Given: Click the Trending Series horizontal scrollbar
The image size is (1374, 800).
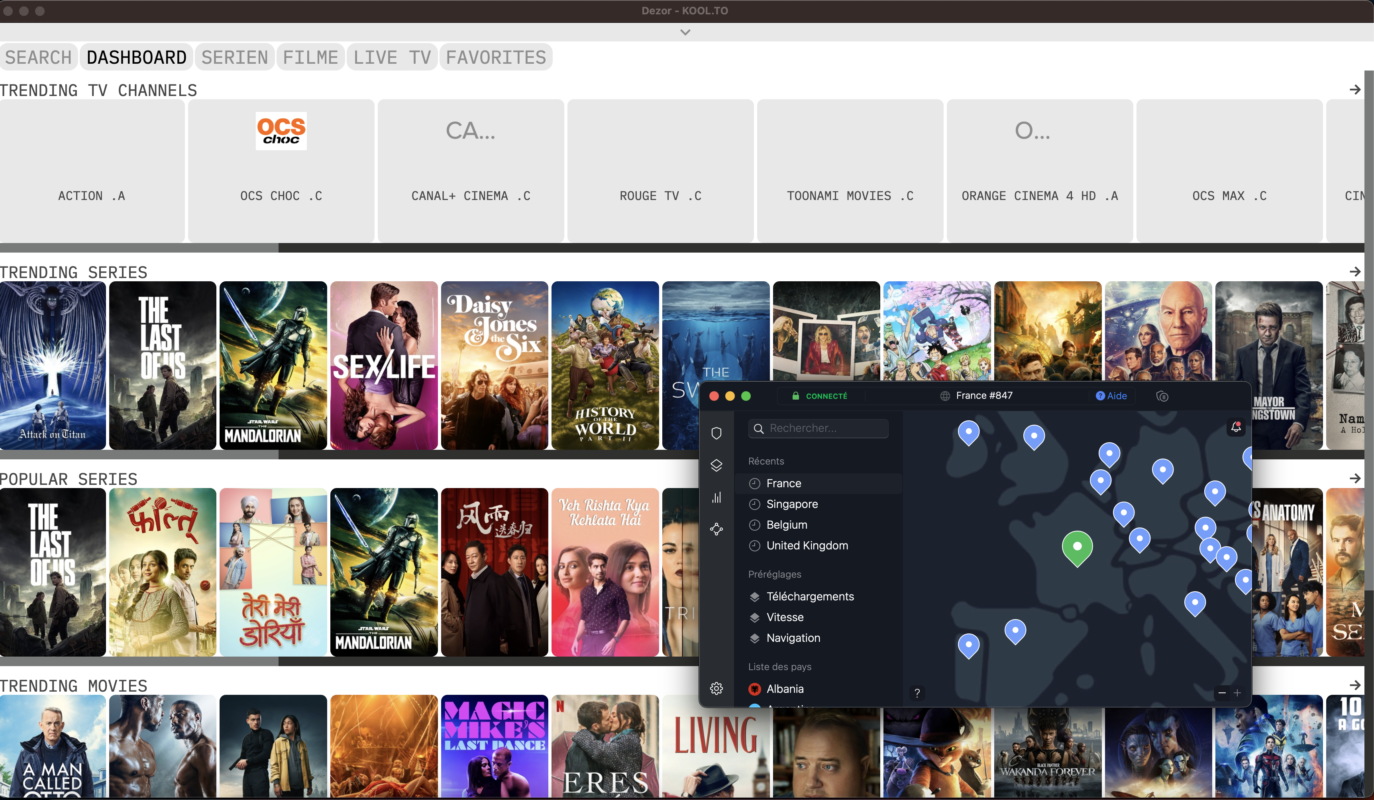Looking at the screenshot, I should (139, 454).
